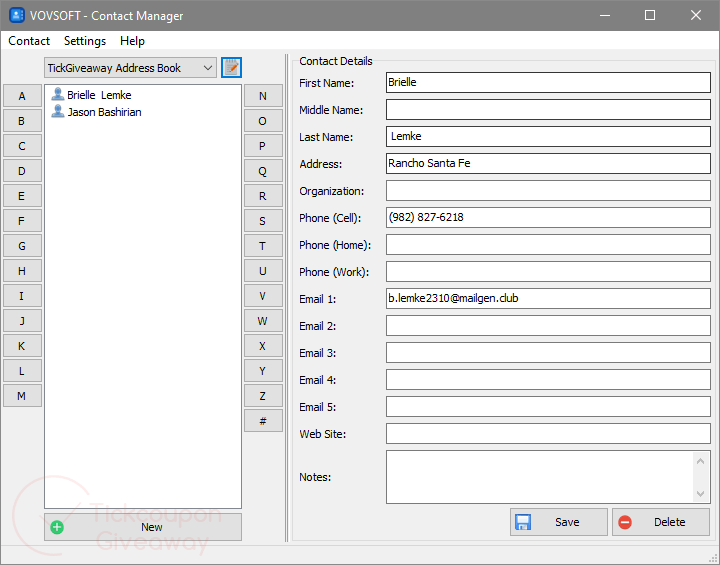Filter contacts by letter N
The width and height of the screenshot is (720, 565).
[263, 96]
